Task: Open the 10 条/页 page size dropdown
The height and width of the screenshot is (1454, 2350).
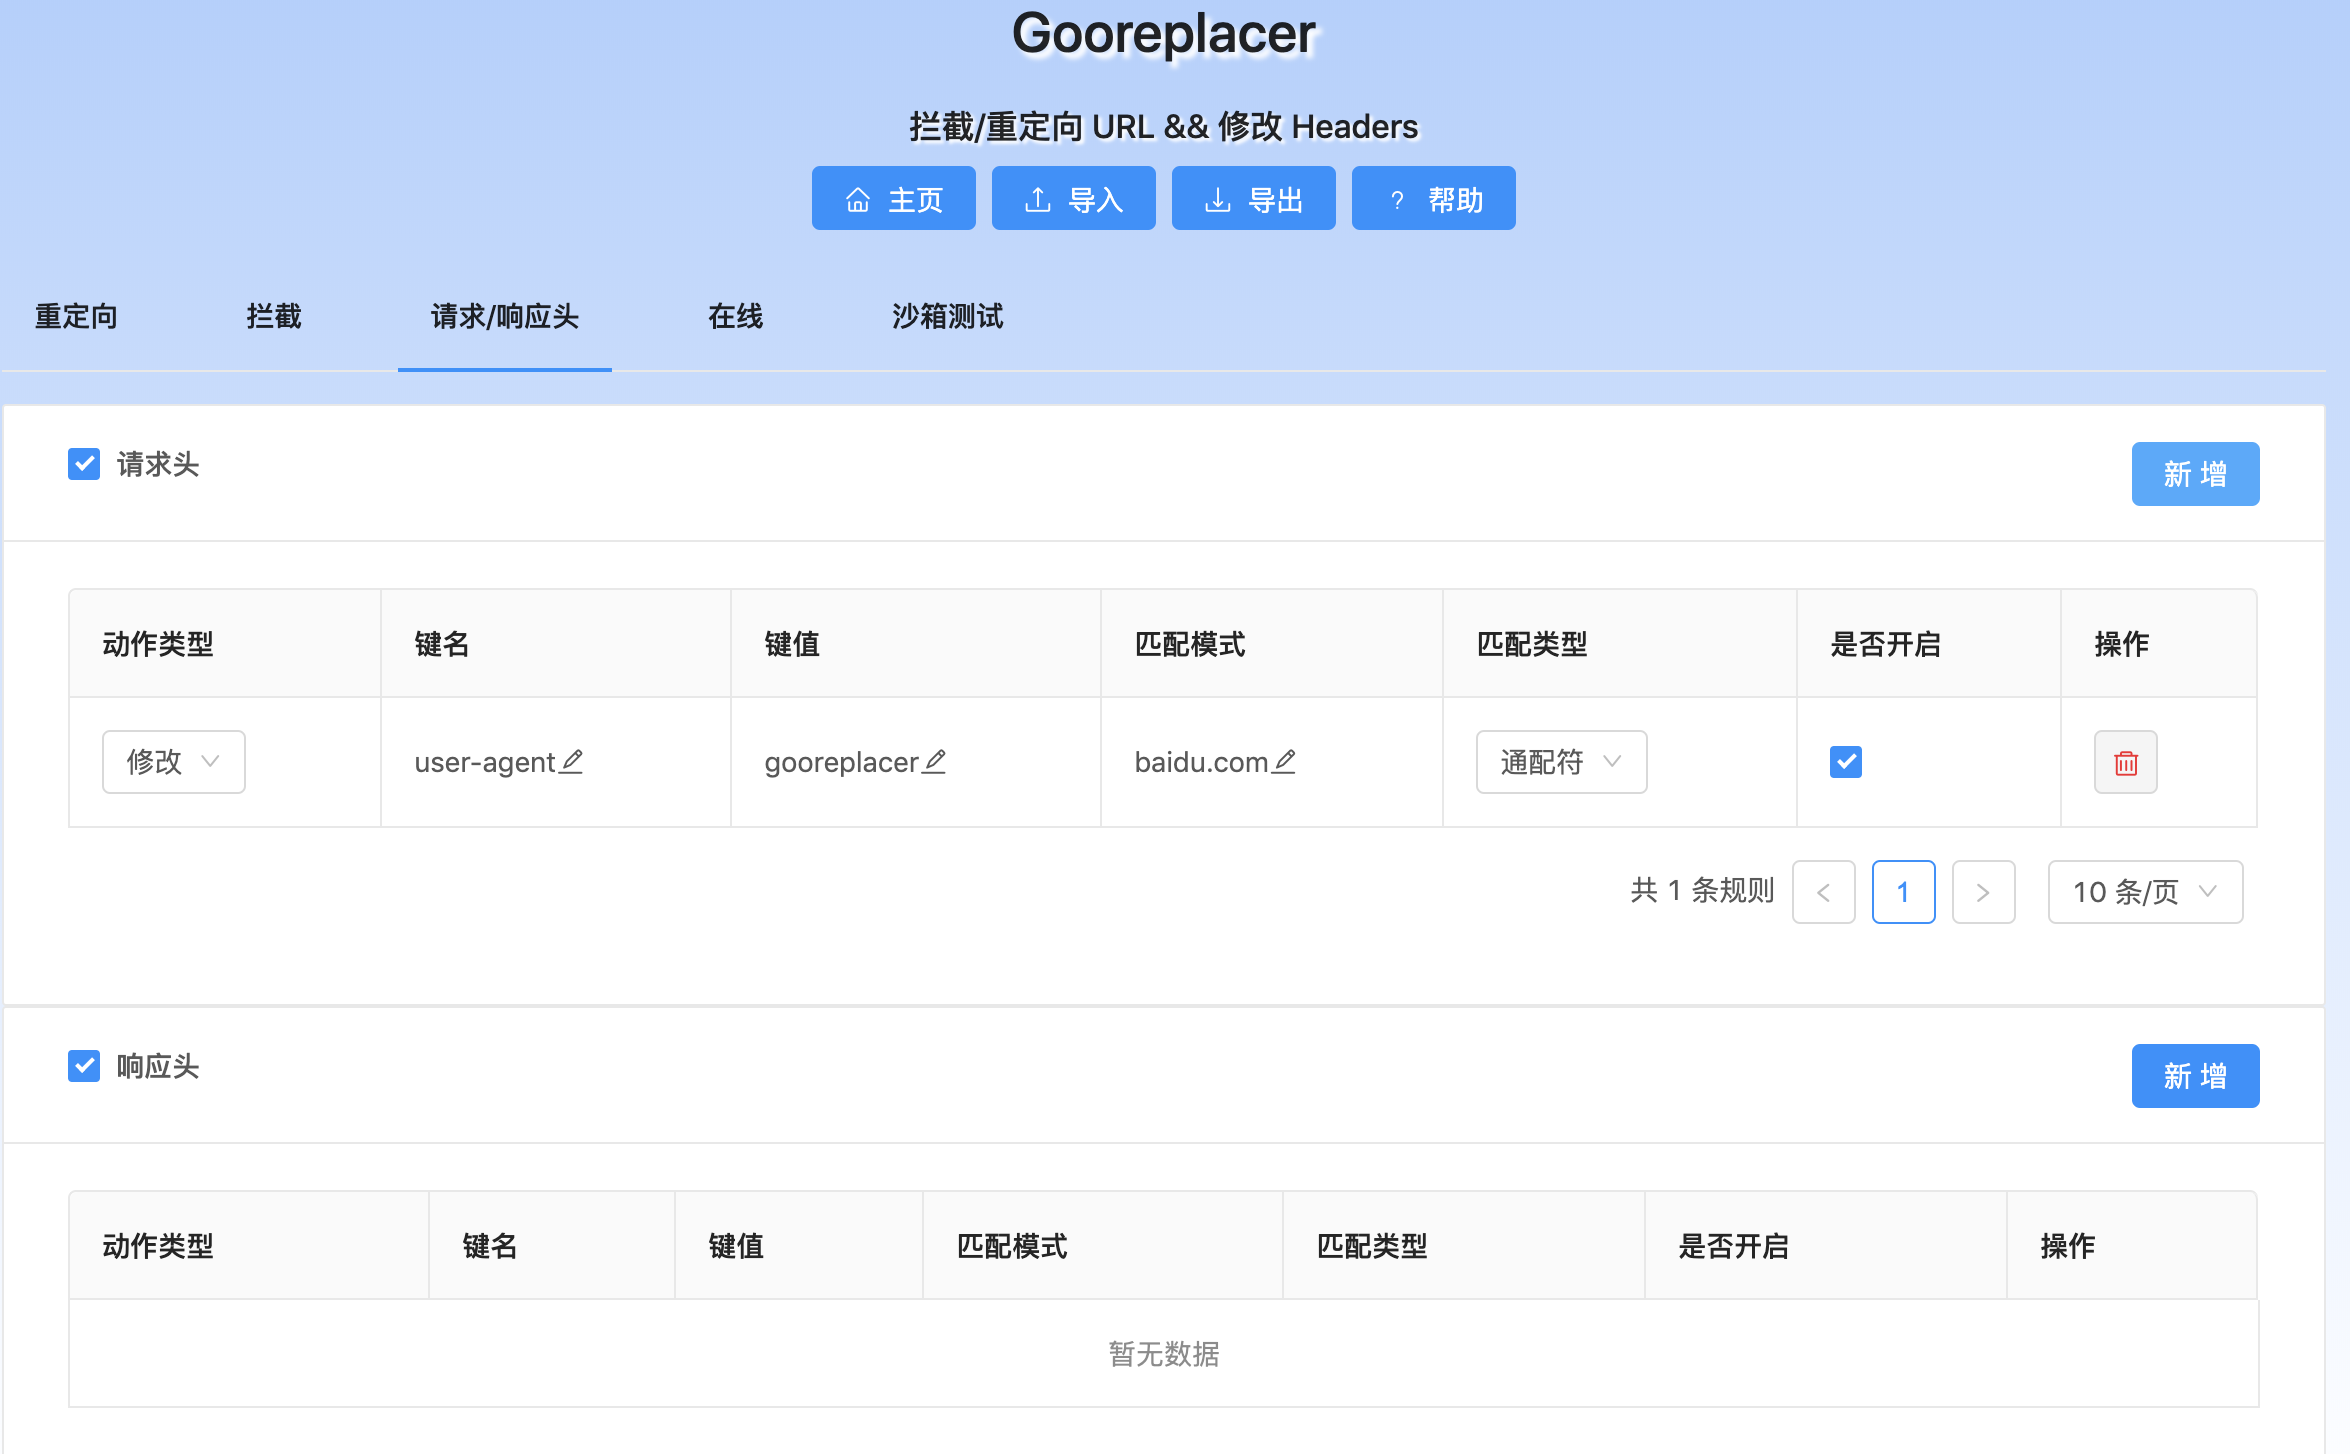Action: (x=2145, y=892)
